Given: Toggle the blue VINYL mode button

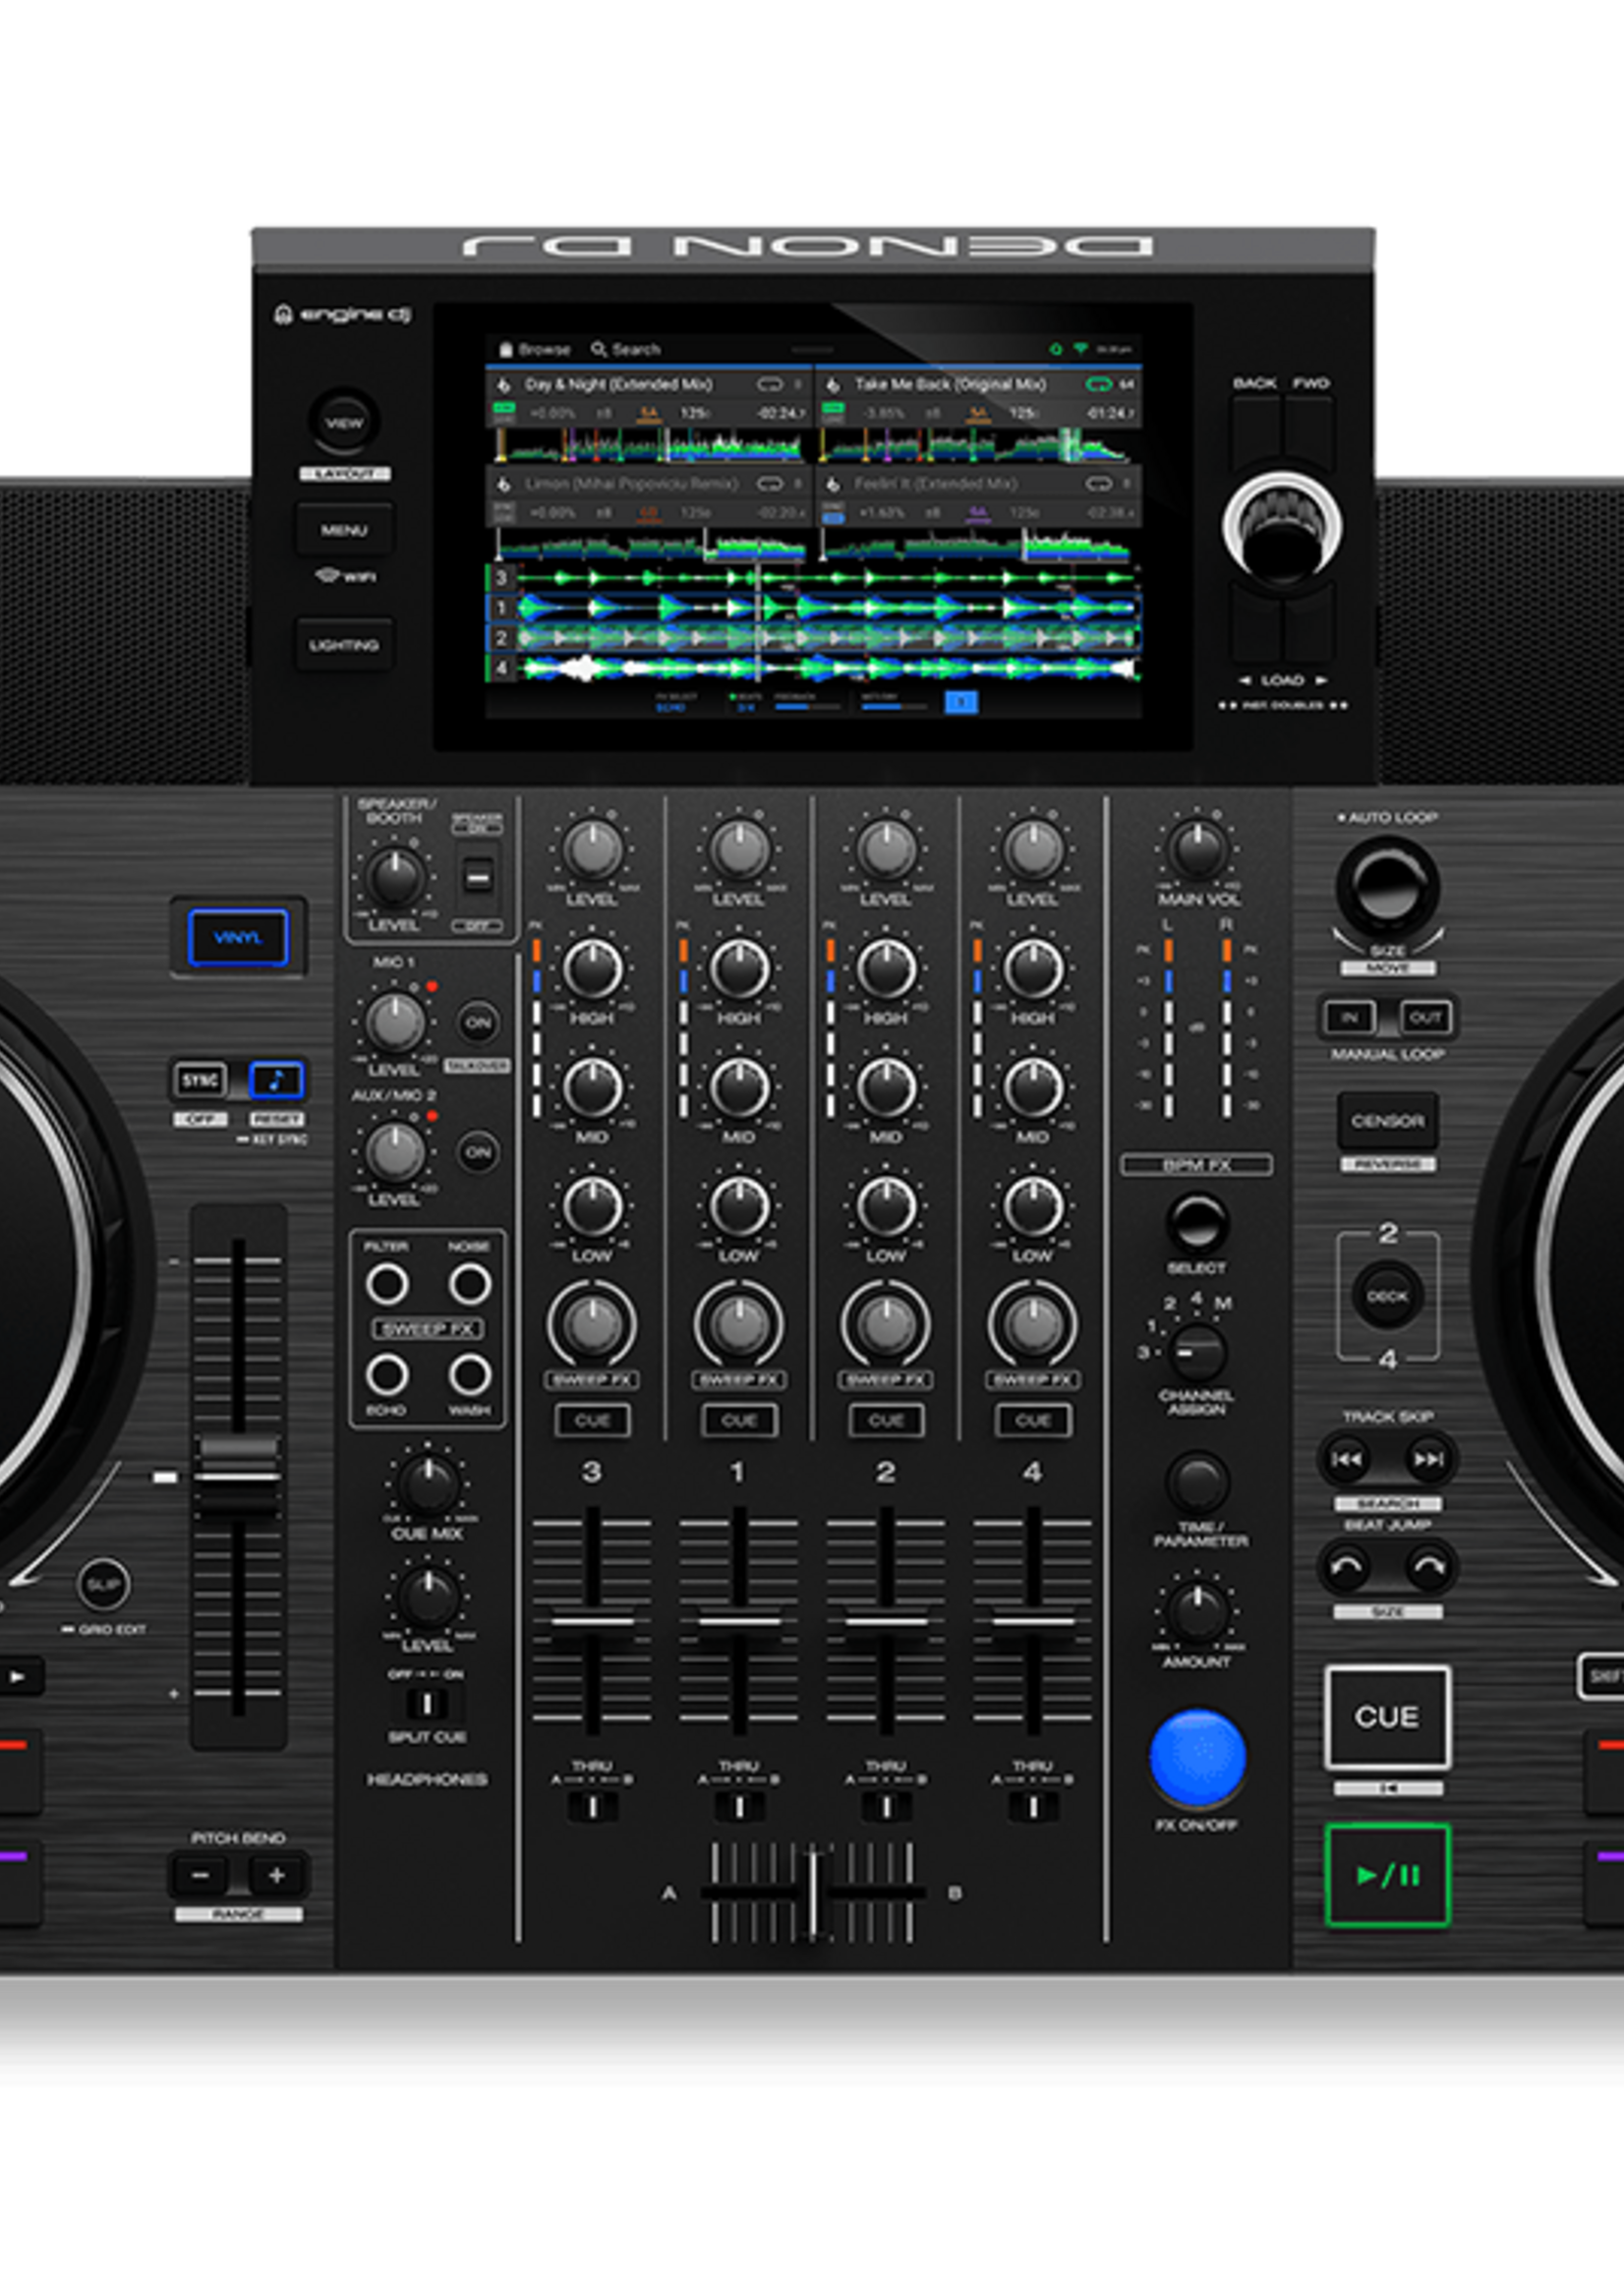Looking at the screenshot, I should pos(238,938).
